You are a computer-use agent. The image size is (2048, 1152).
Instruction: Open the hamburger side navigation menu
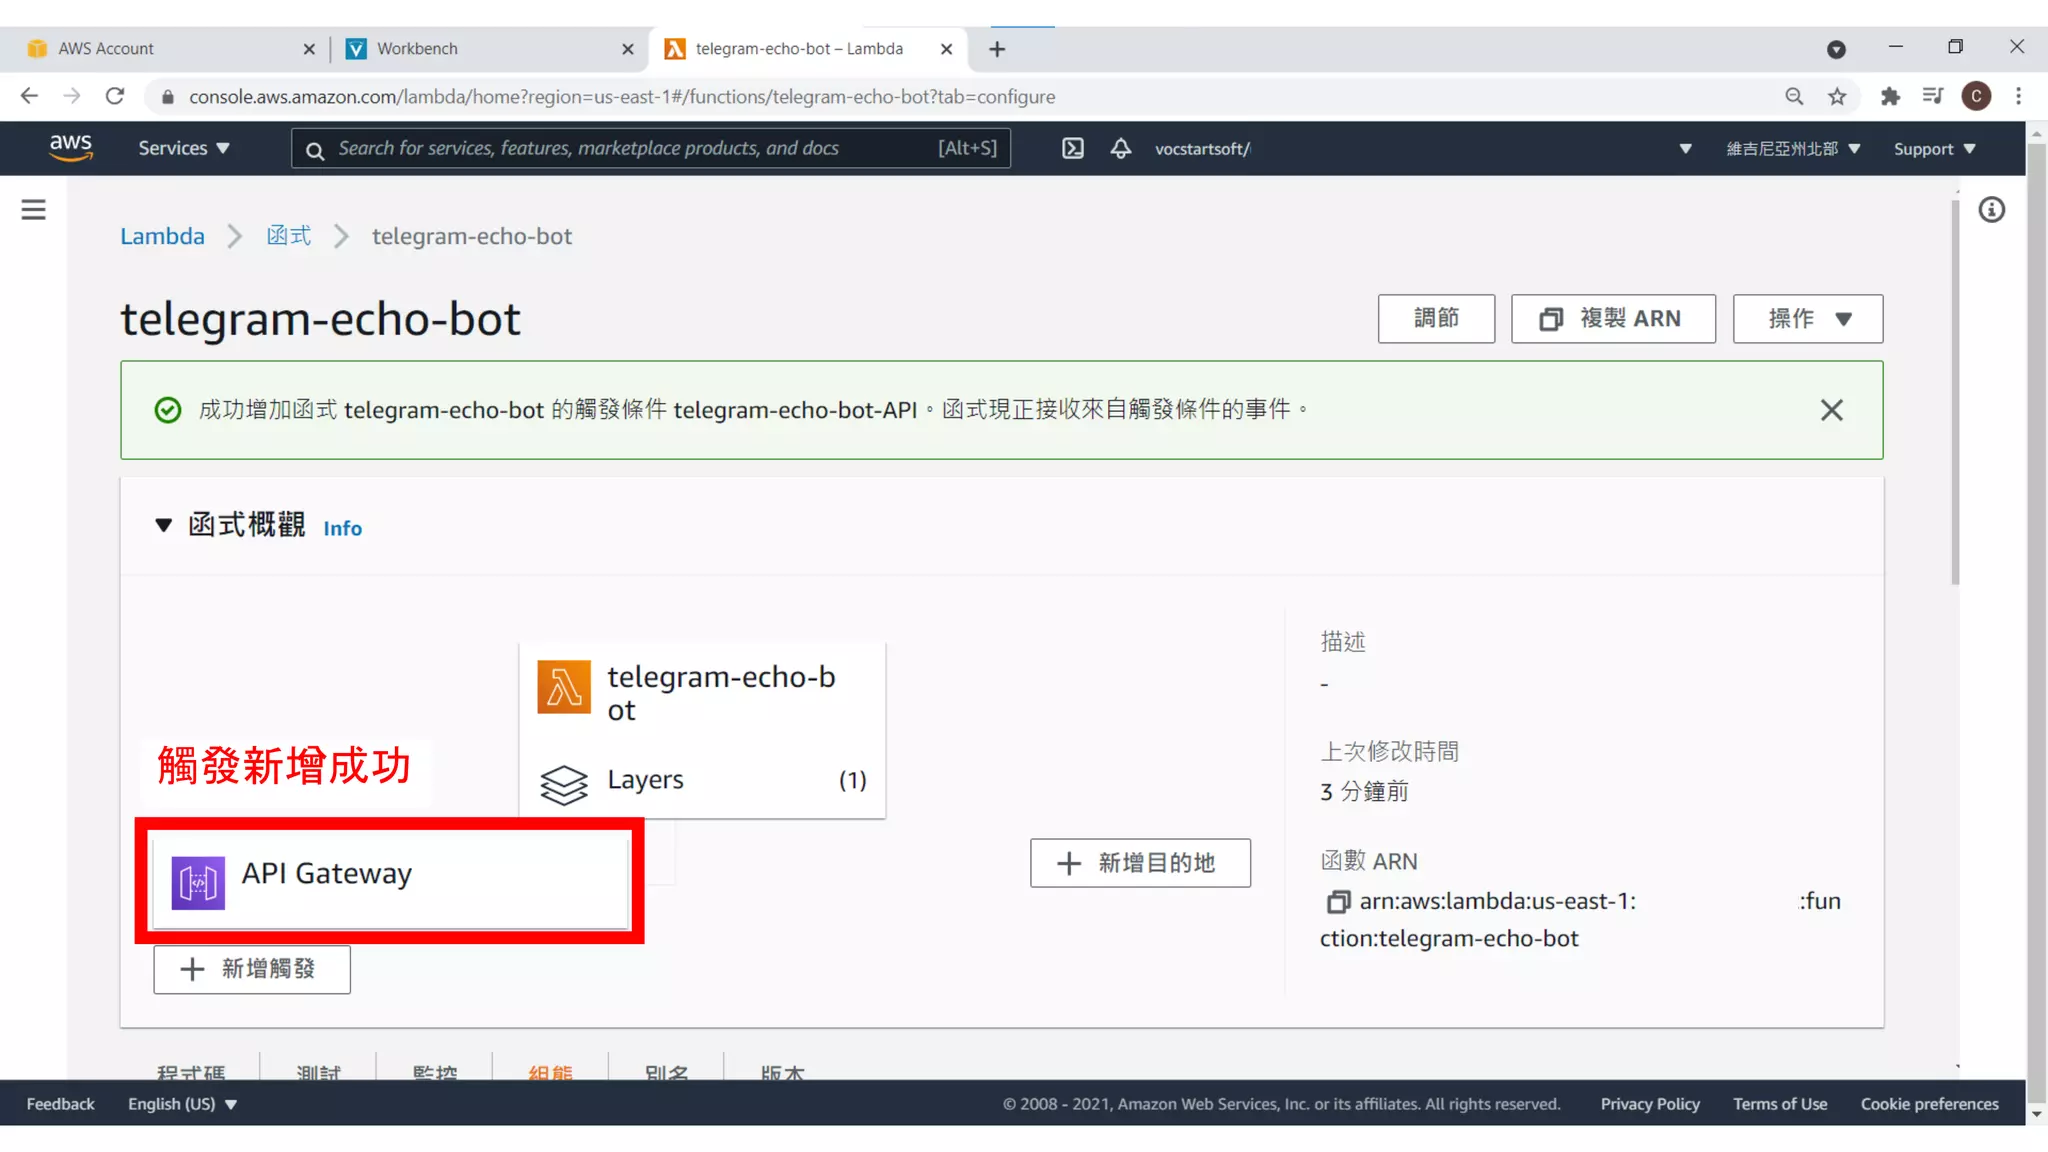[x=33, y=209]
